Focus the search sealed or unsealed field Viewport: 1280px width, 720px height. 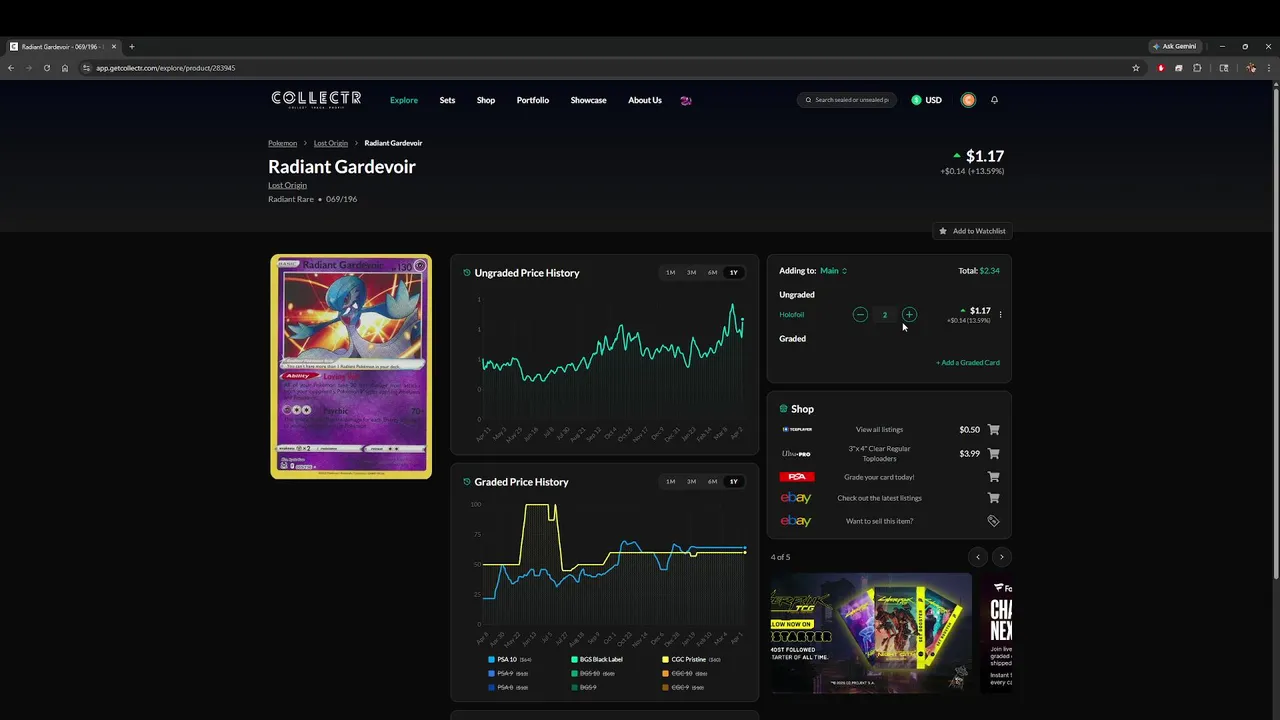tap(847, 100)
